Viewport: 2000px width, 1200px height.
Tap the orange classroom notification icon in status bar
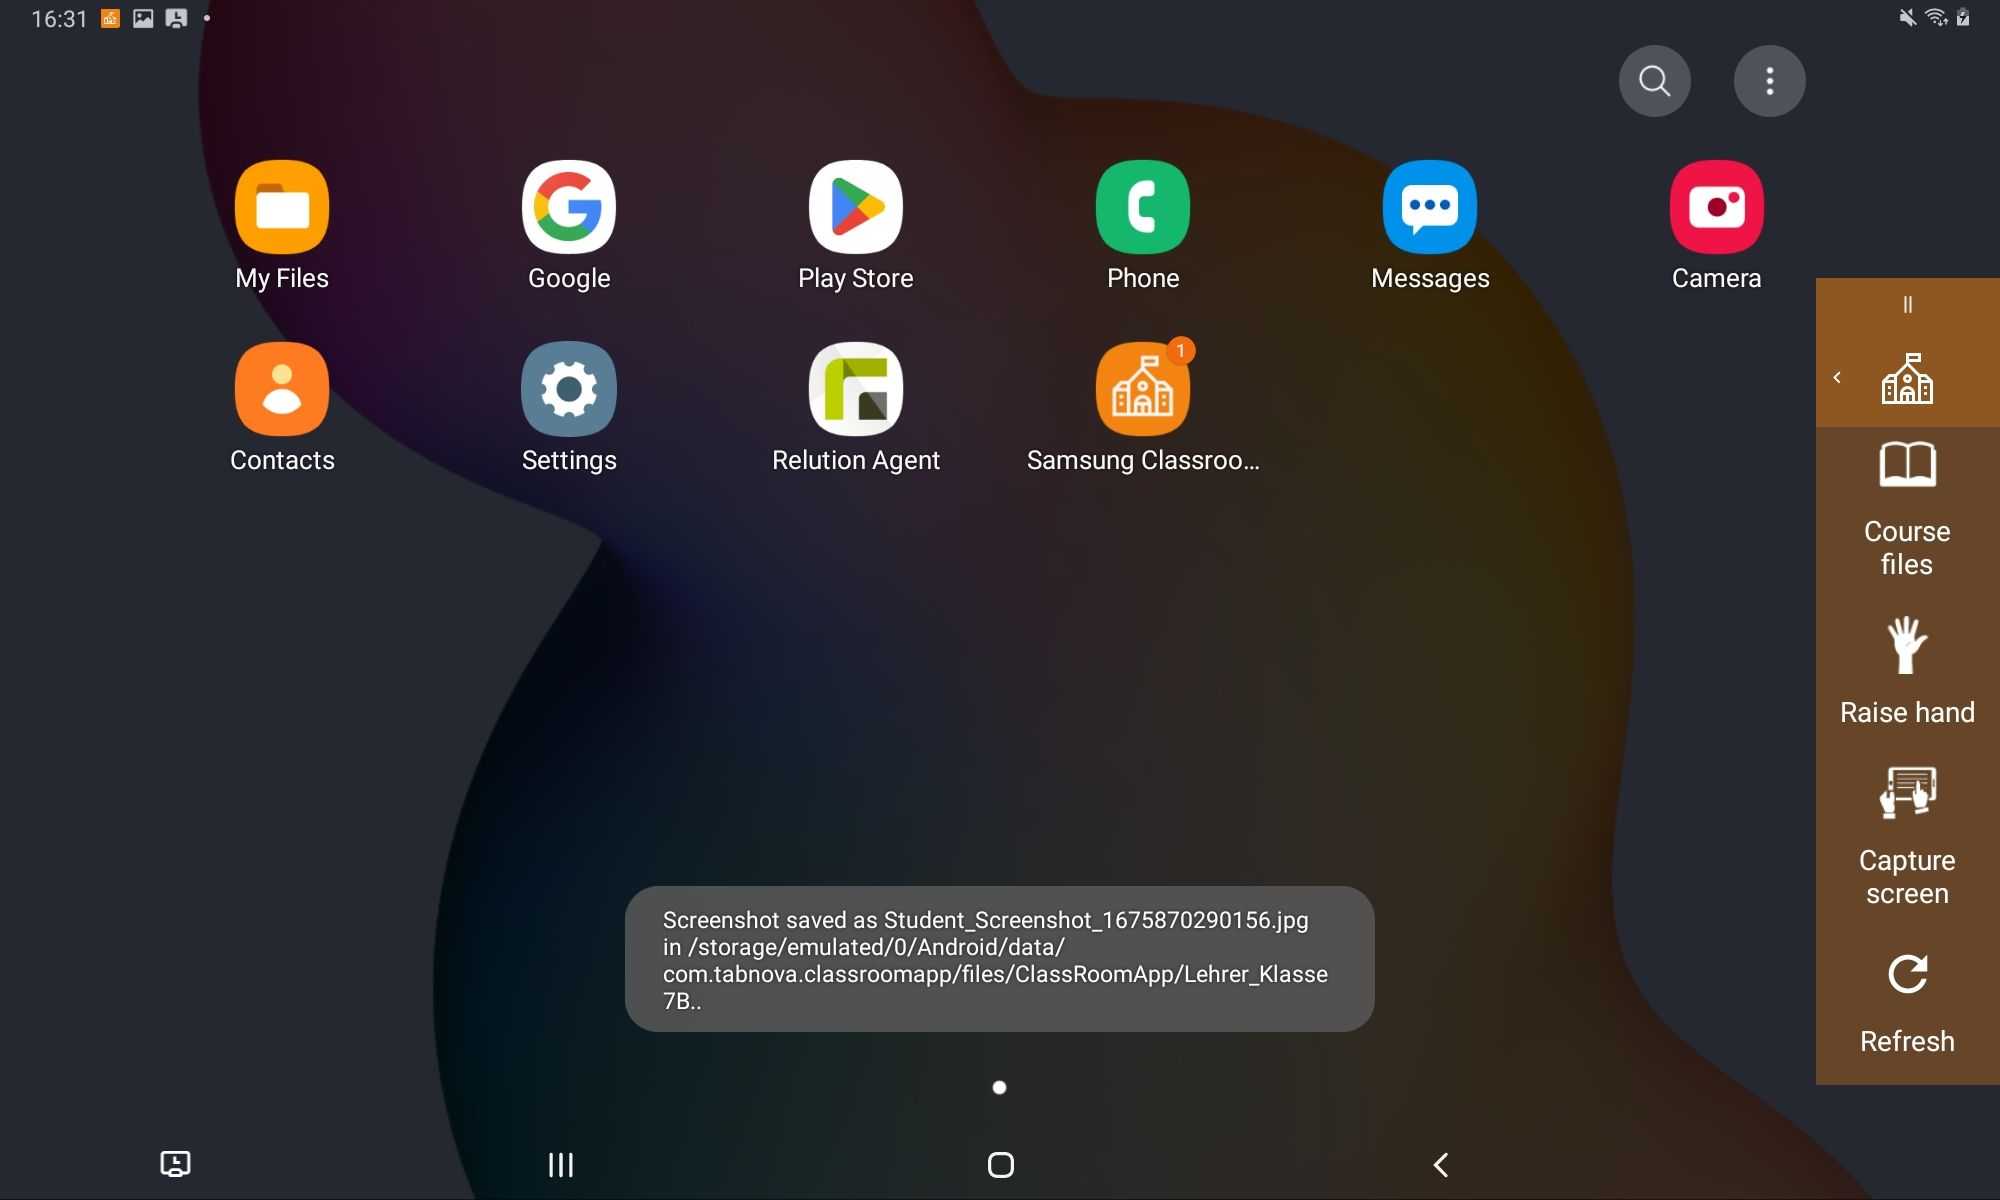110,18
